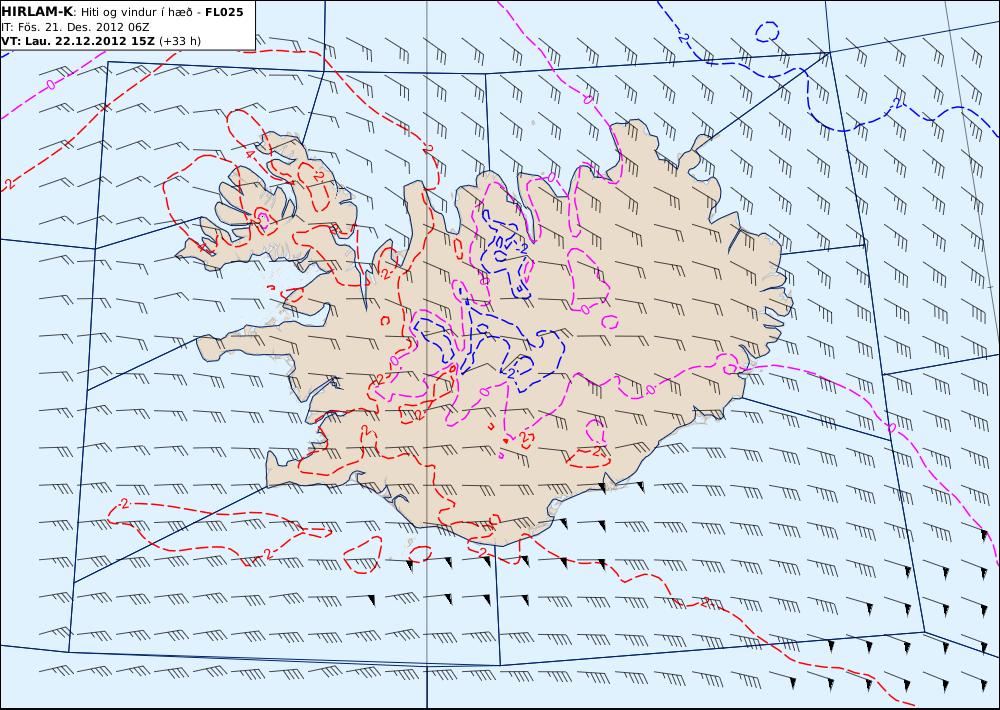
Task: Click the HIRLAM-K model name in the legend
Action: pos(38,12)
